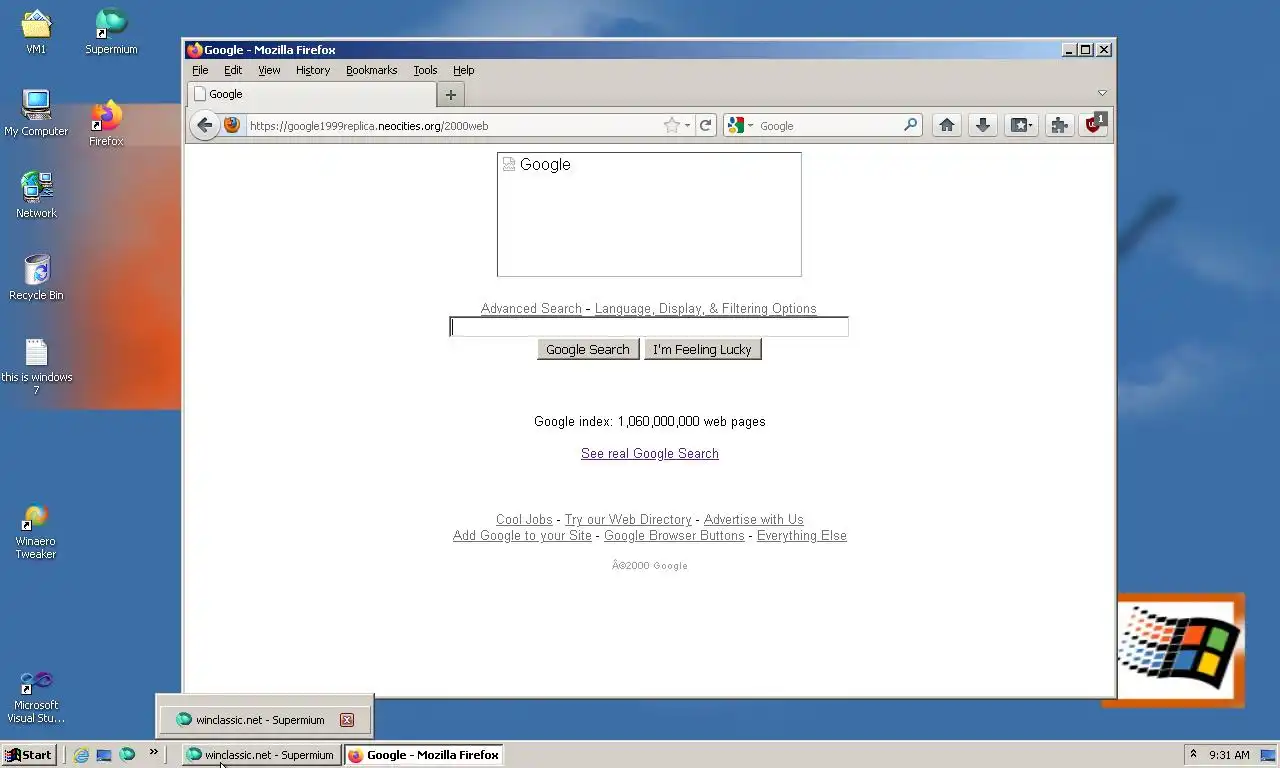This screenshot has width=1280, height=768.
Task: Select the 'this is windows 7' text file
Action: [x=36, y=366]
